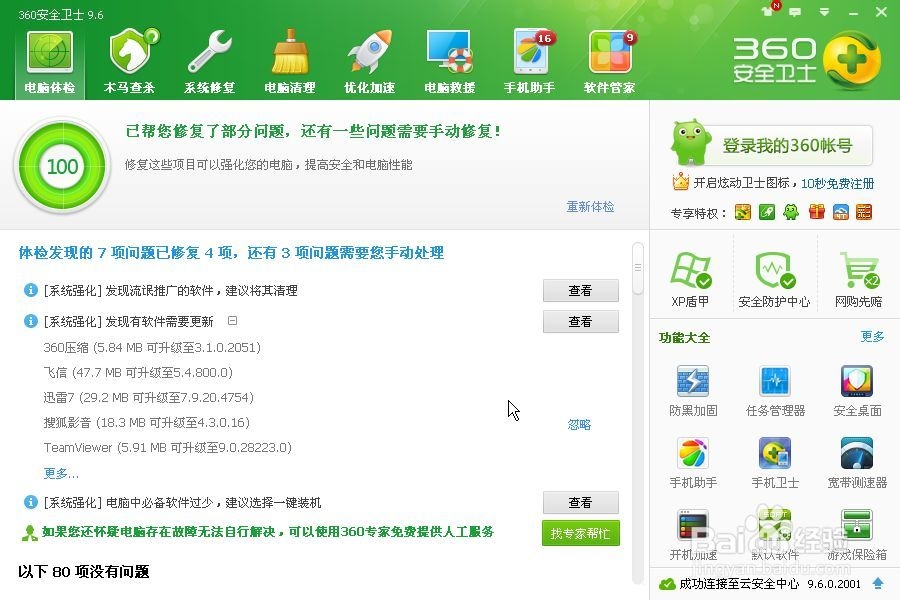This screenshot has width=900, height=600.
Task: Select the 电脑清理 broom icon
Action: click(290, 62)
